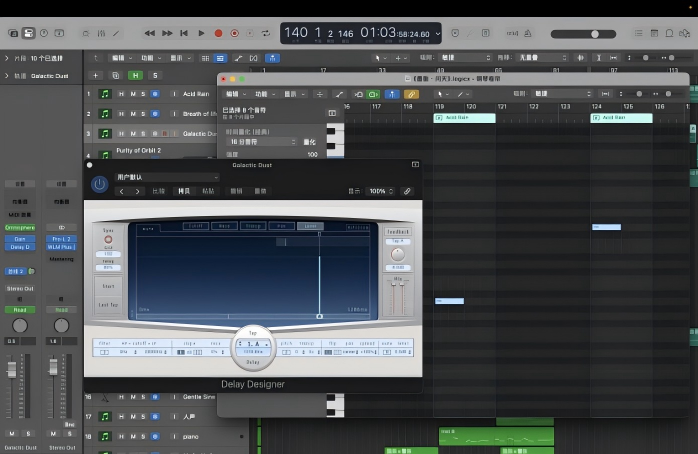698x454 pixels.
Task: Enable the Sync button in Delay Designer
Action: click(x=108, y=237)
